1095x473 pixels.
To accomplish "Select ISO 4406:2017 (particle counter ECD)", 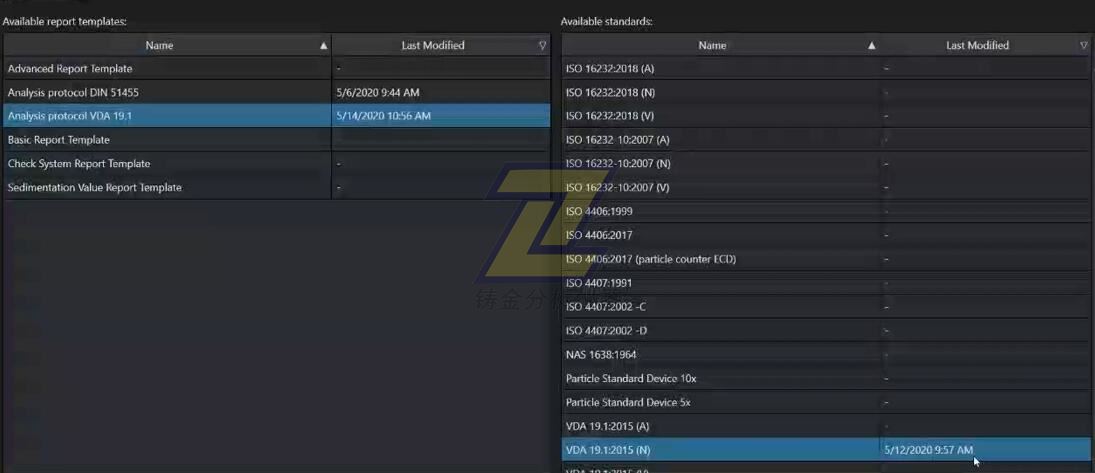I will pyautogui.click(x=650, y=260).
